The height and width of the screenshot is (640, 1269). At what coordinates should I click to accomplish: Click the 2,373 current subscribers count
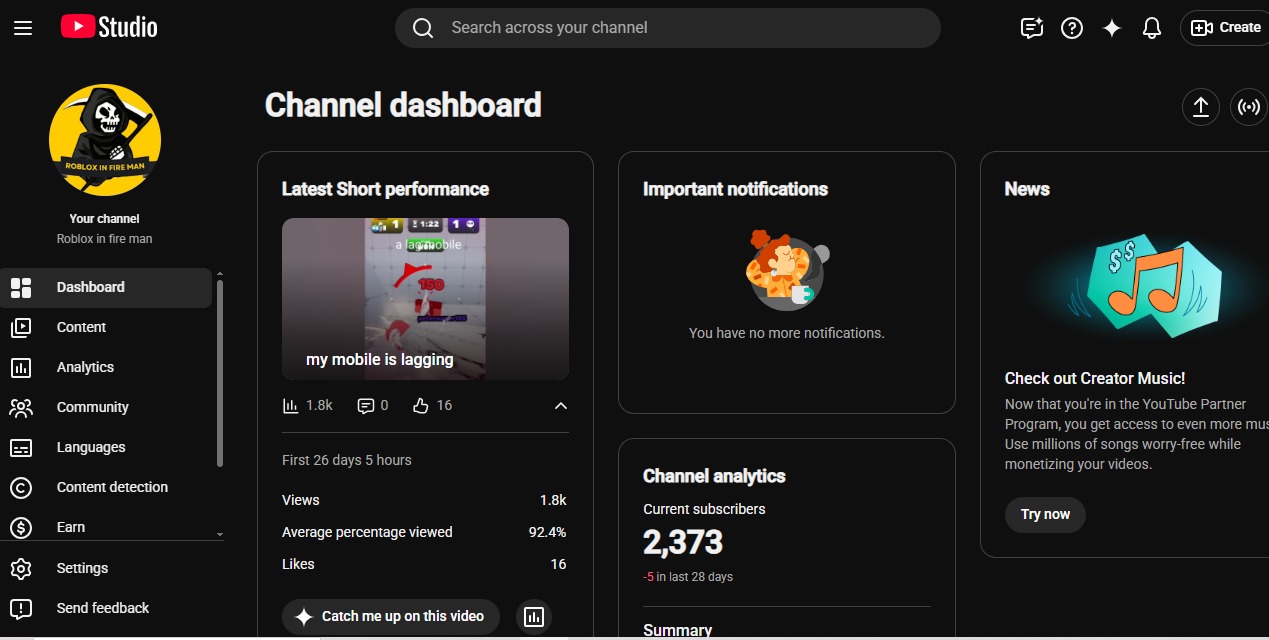683,542
